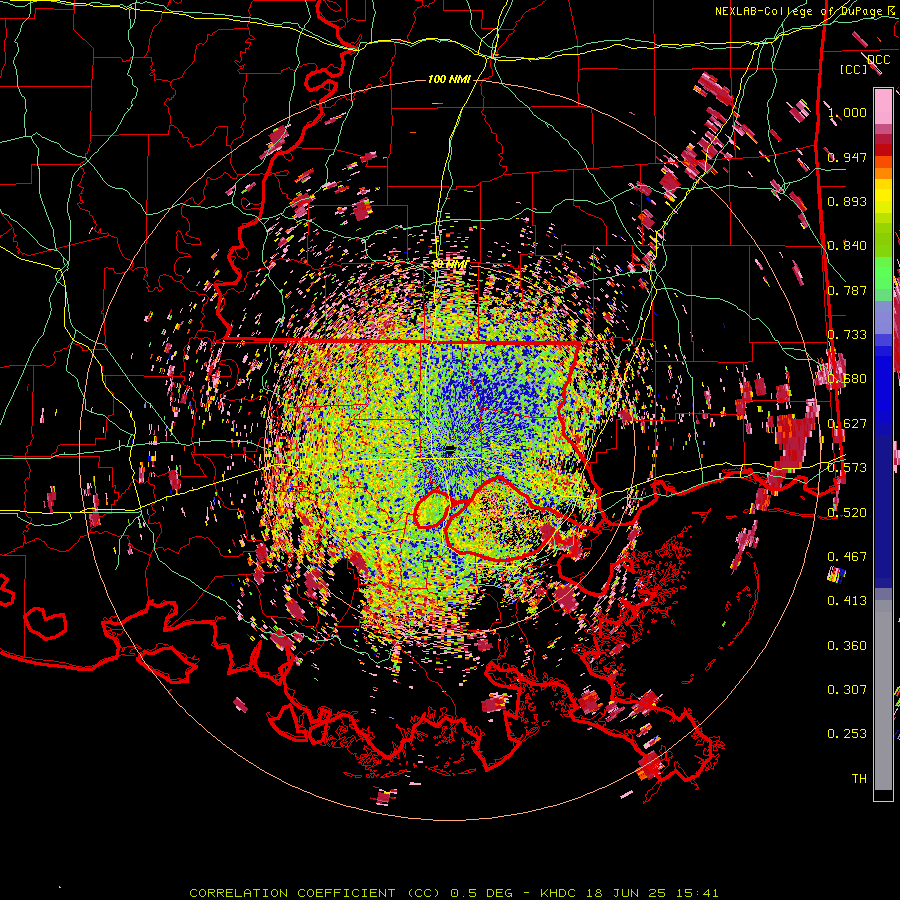The height and width of the screenshot is (900, 900).
Task: Click the 0.5 DEG elevation text
Action: click(x=482, y=893)
